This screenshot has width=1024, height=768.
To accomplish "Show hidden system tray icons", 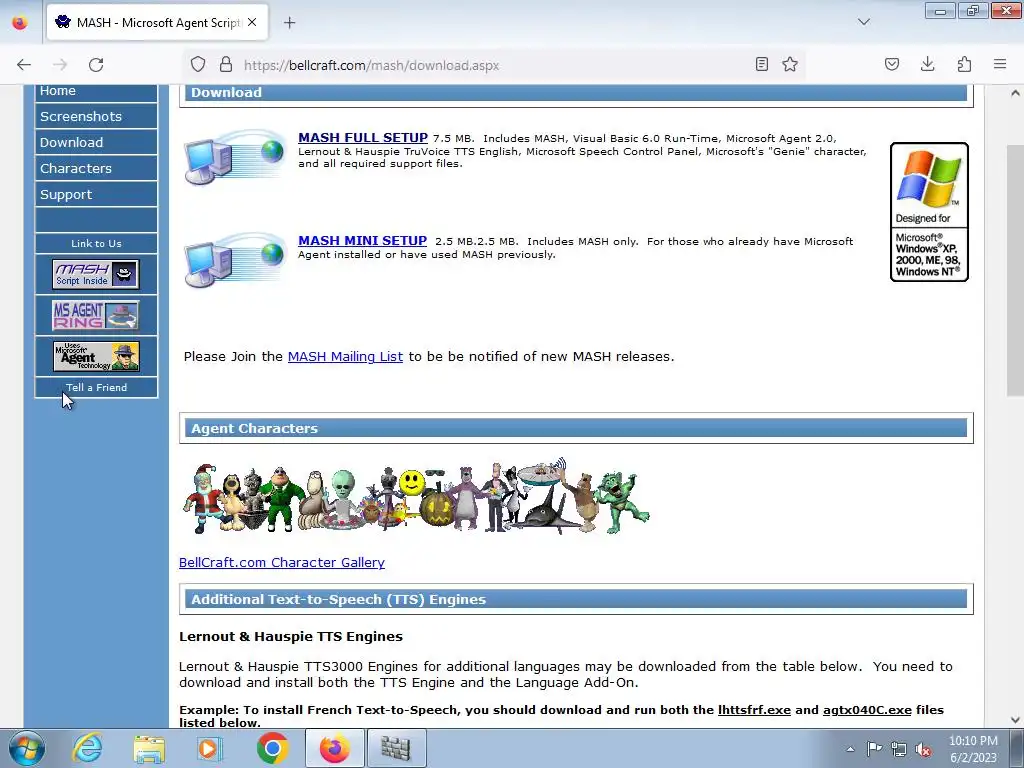I will [850, 749].
